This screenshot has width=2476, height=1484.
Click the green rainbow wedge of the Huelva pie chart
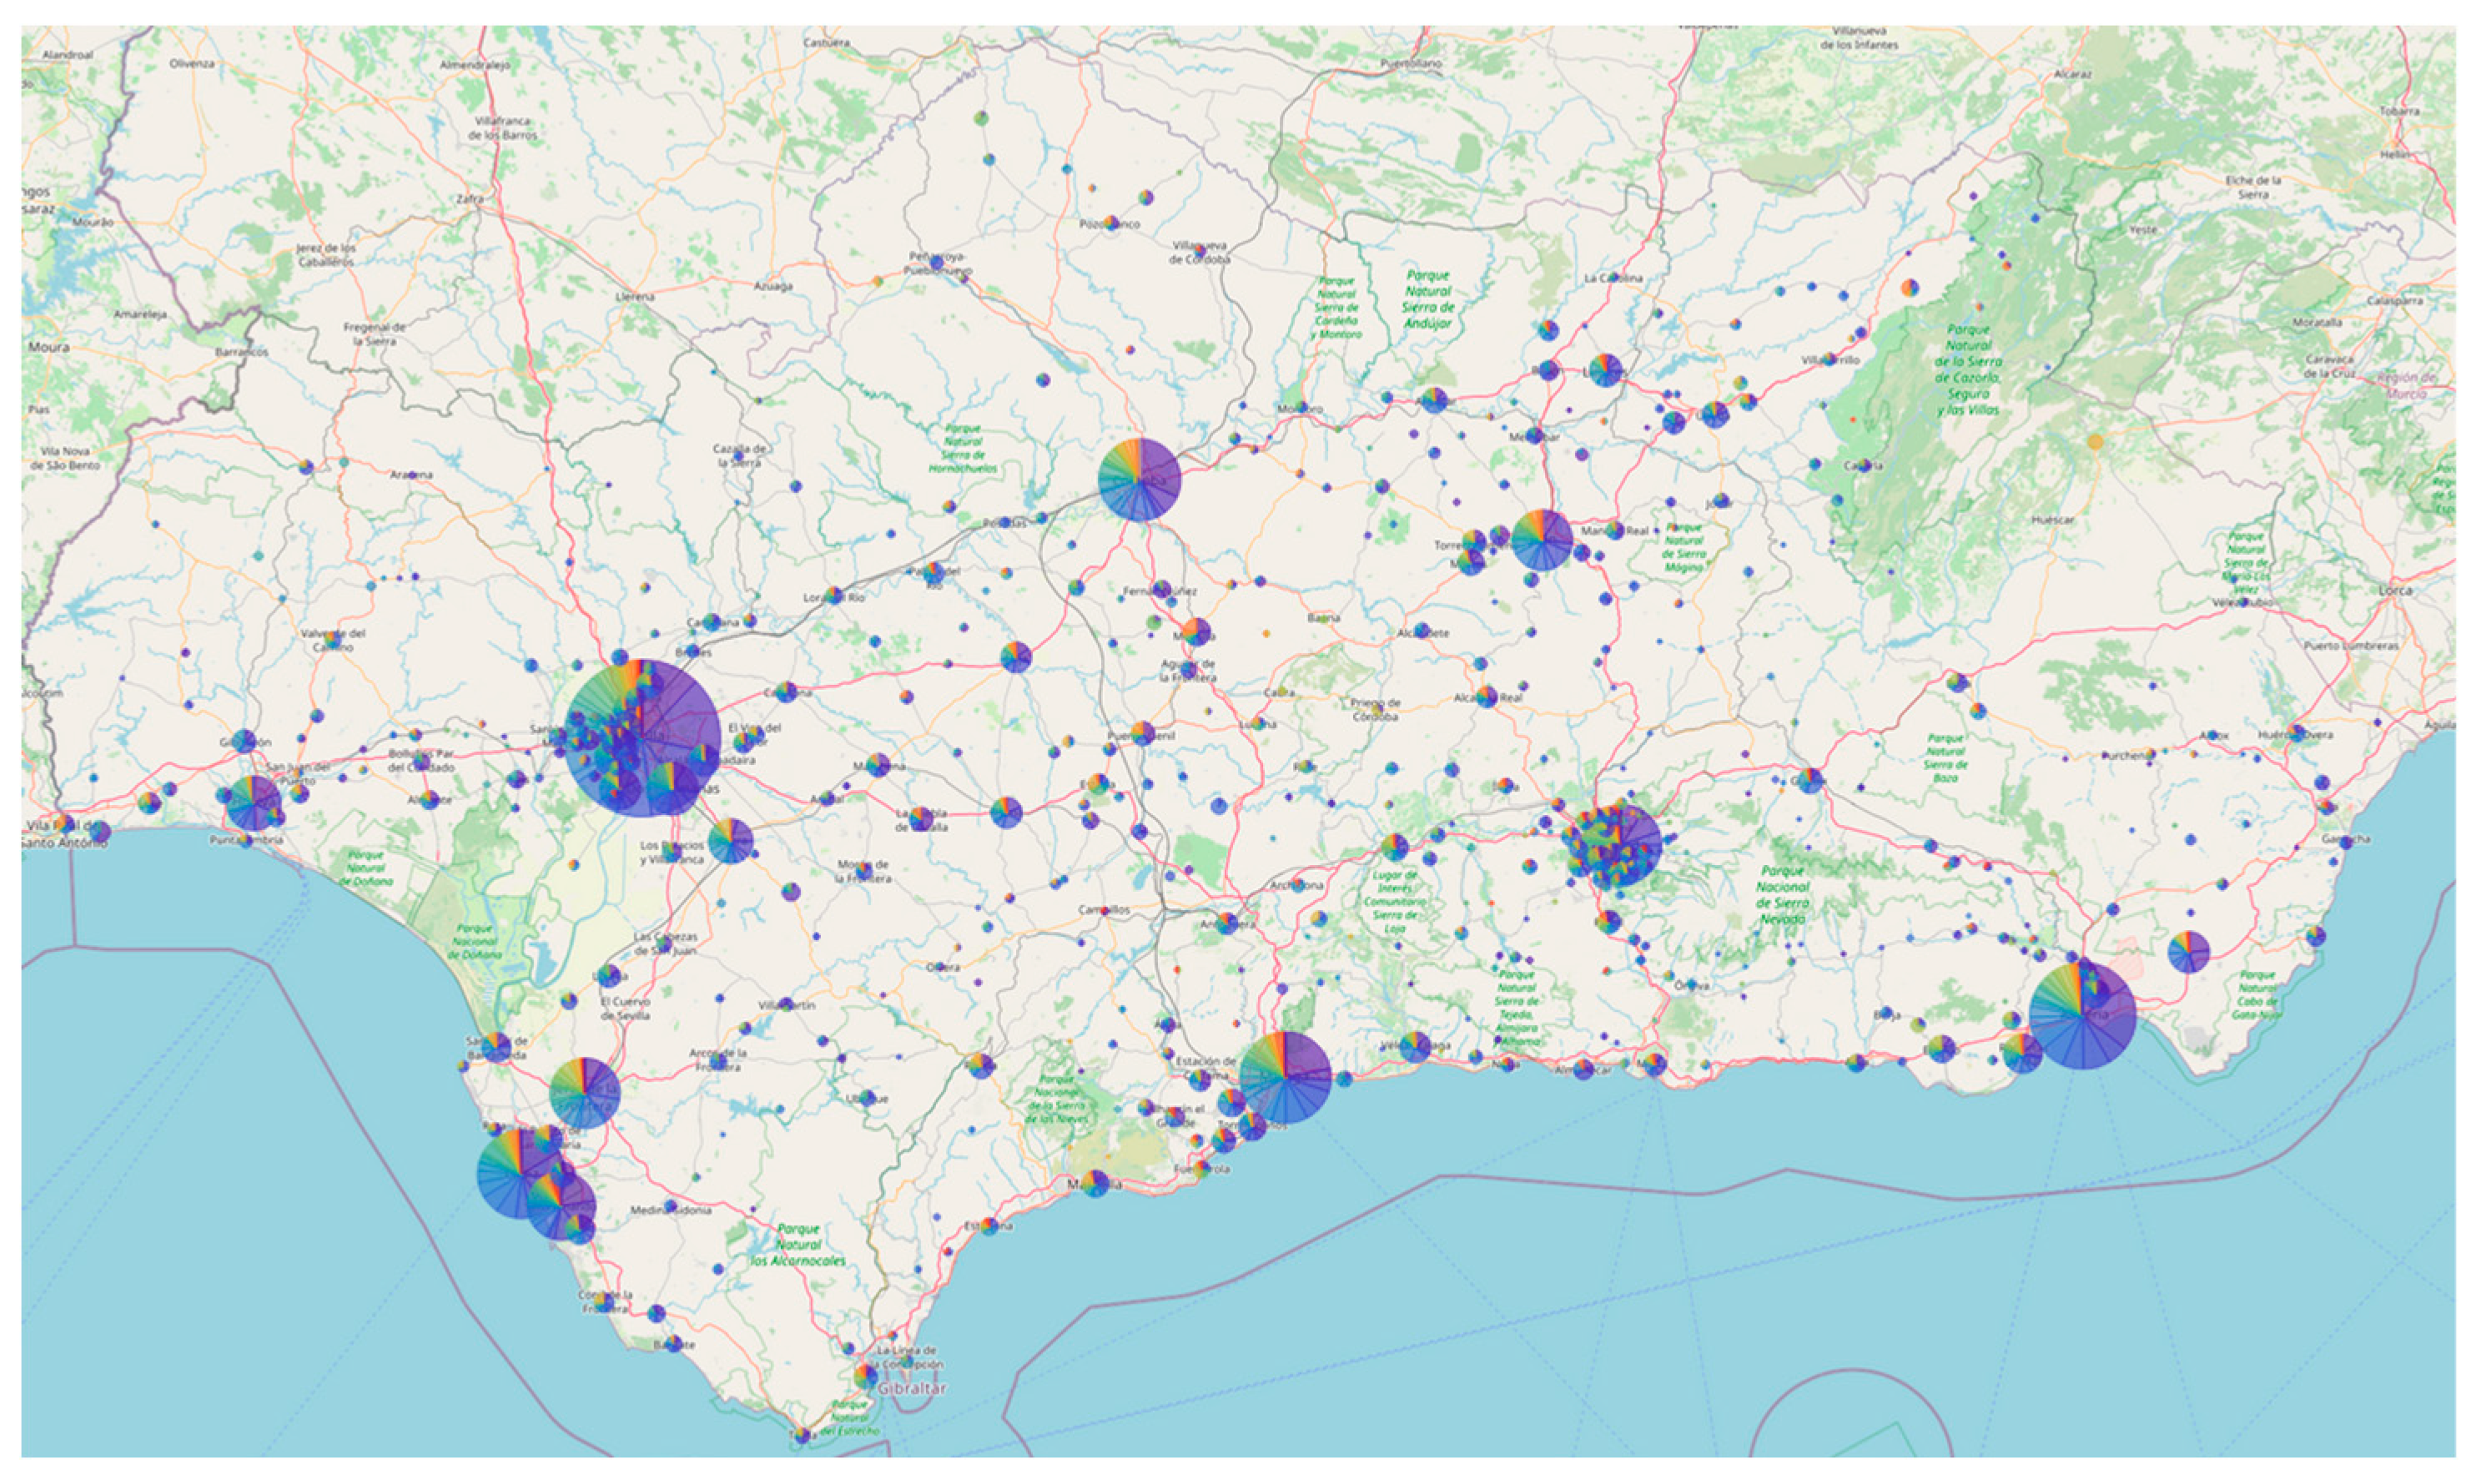[240, 790]
